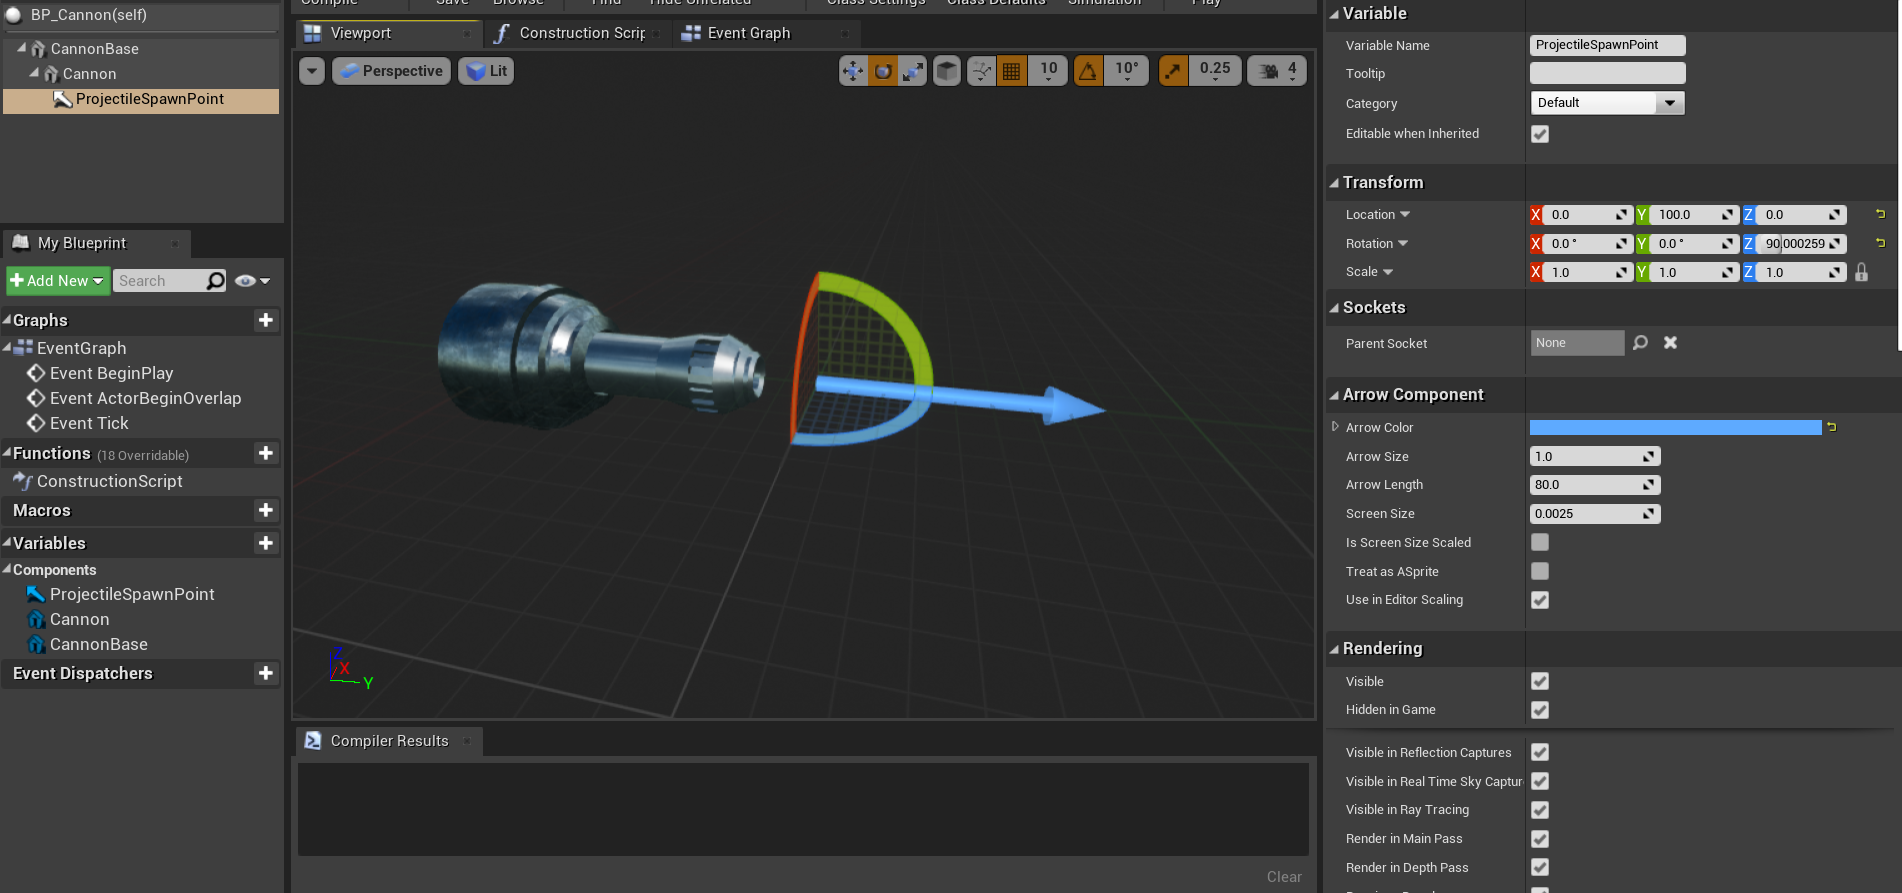
Task: Select the Rotate gizmo tool
Action: [x=883, y=71]
